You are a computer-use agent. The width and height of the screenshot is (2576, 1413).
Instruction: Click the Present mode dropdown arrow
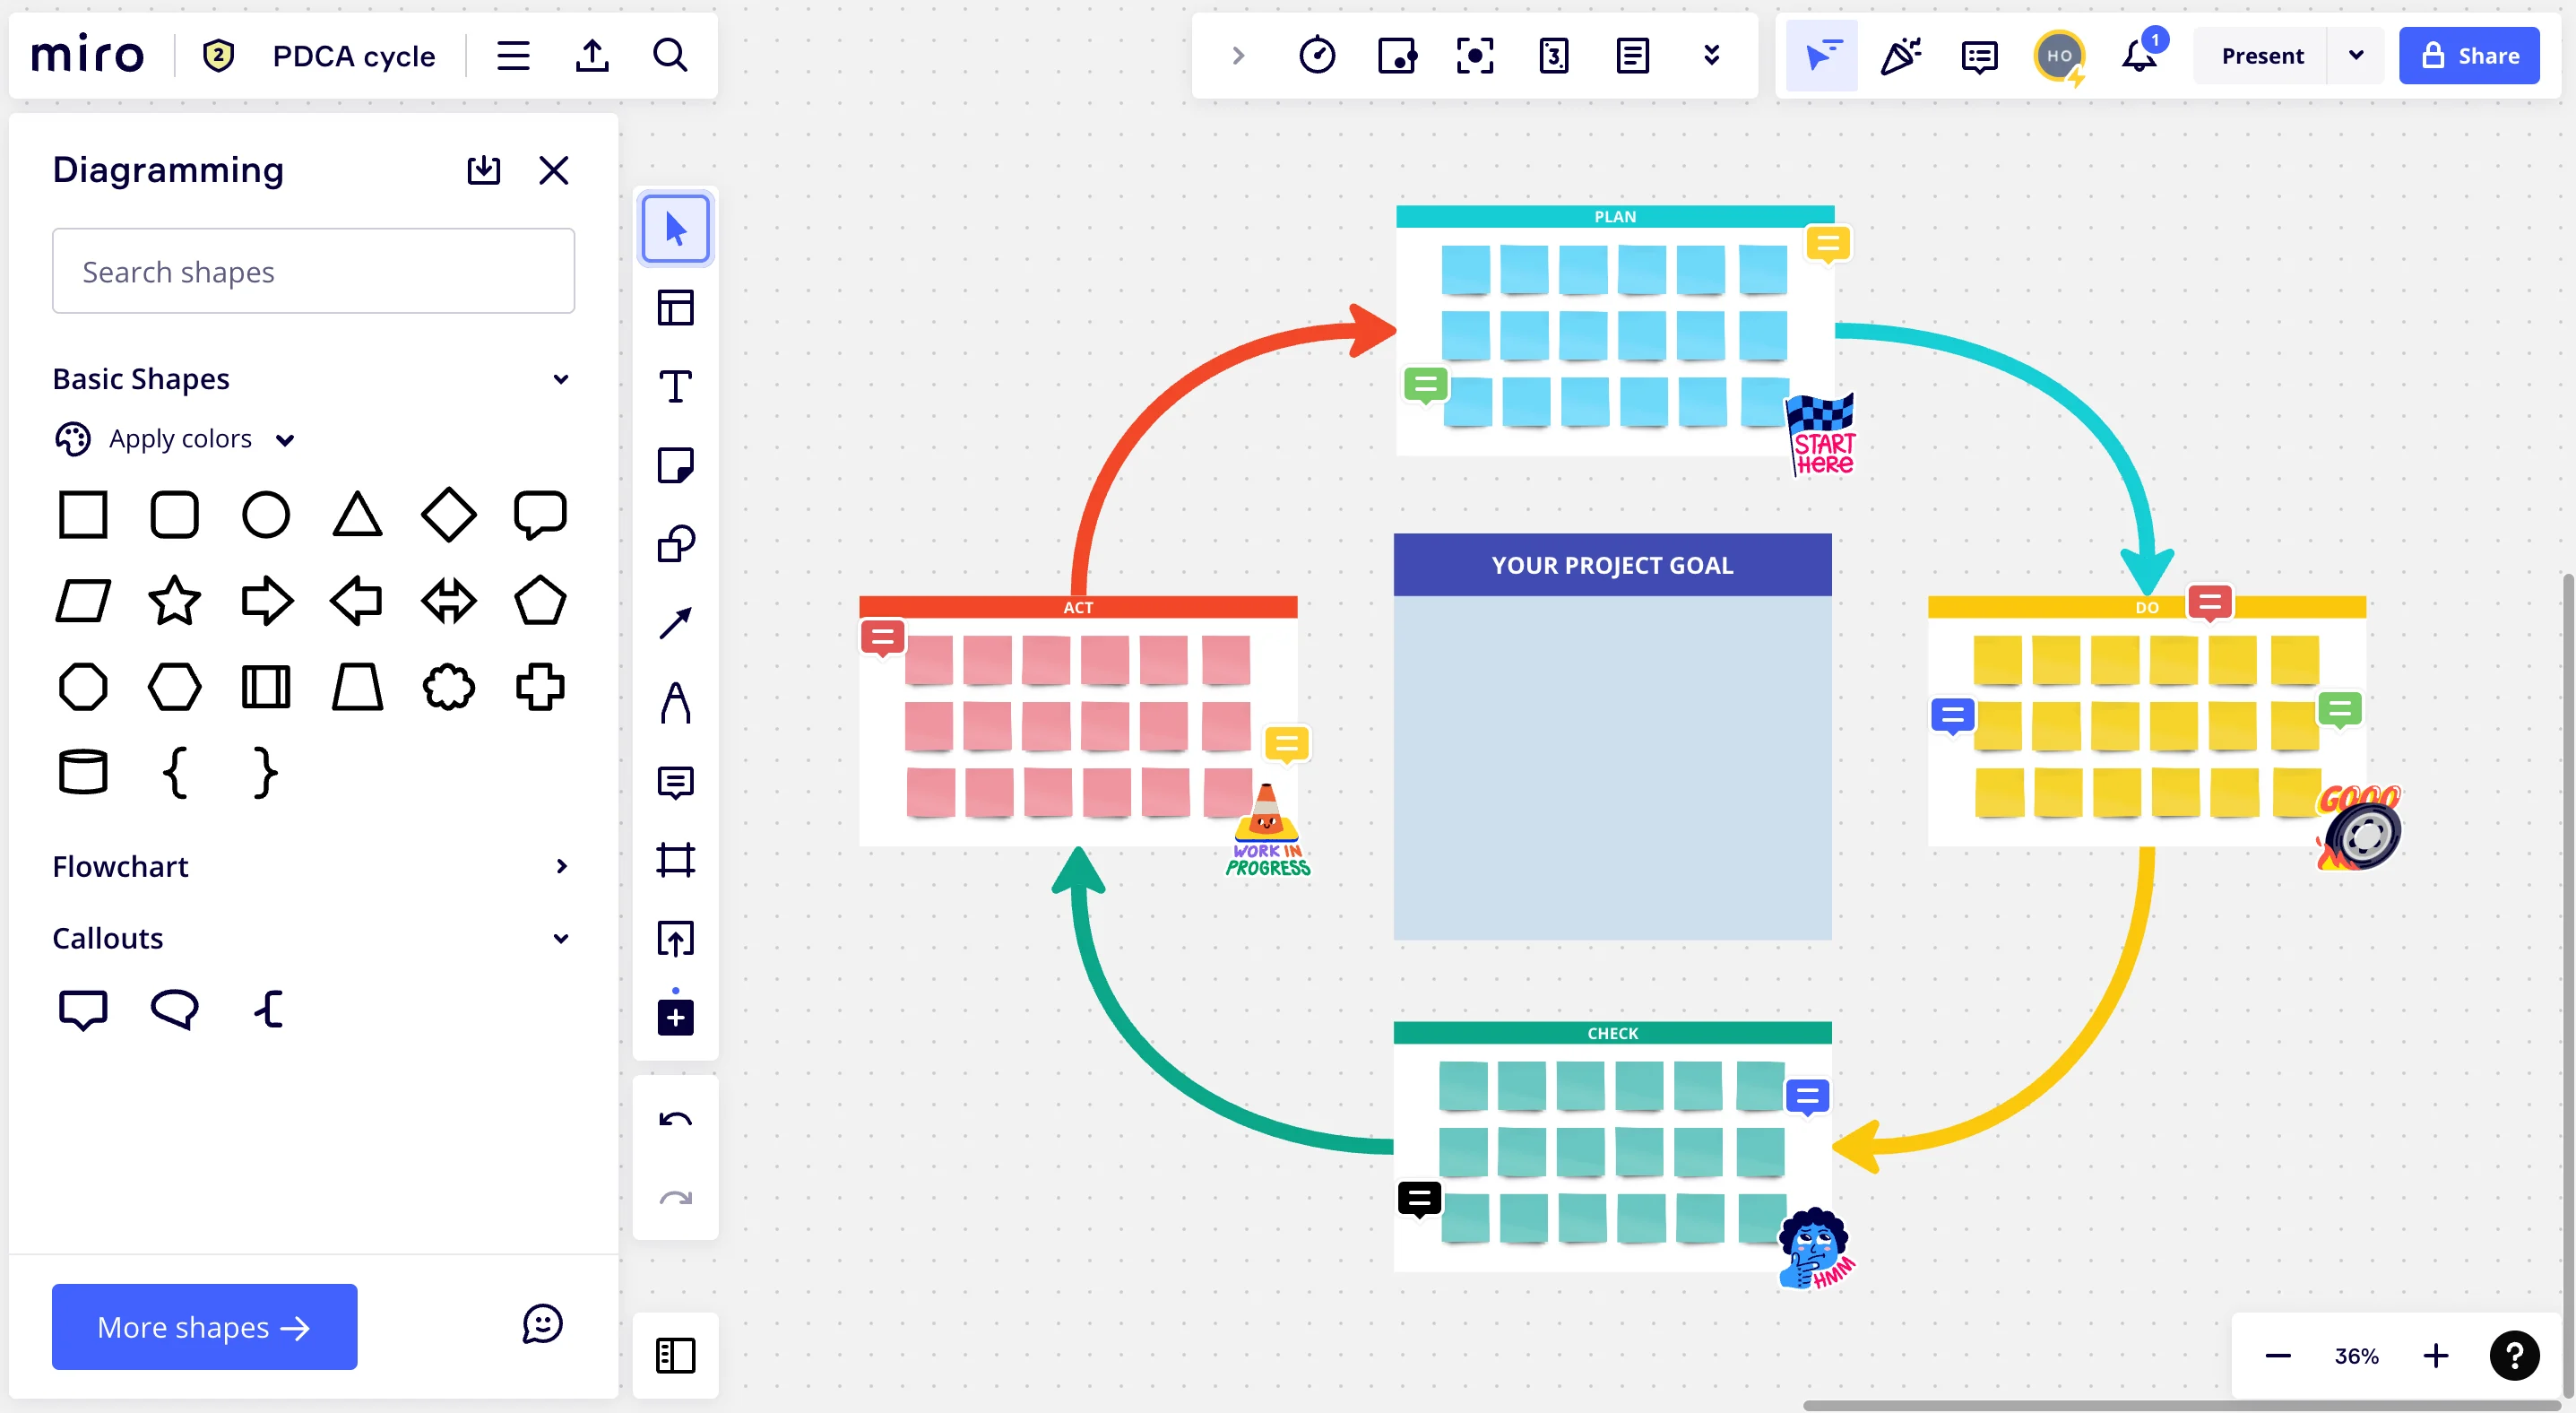pyautogui.click(x=2356, y=56)
